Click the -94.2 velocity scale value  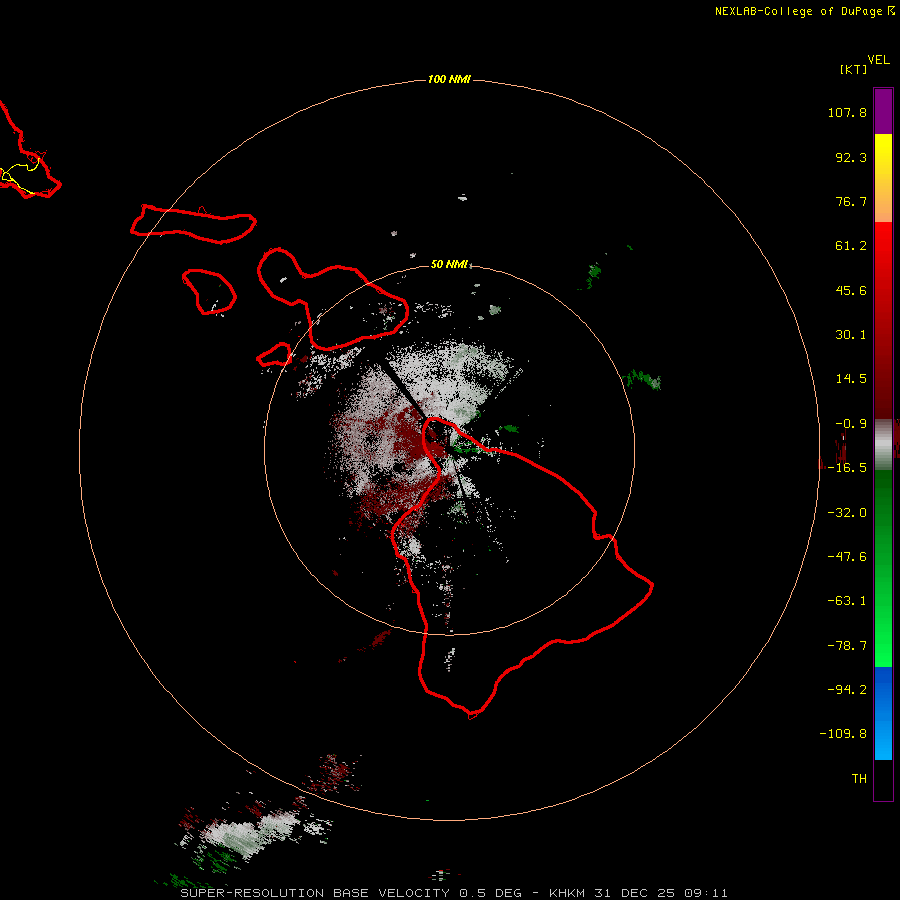pos(847,689)
